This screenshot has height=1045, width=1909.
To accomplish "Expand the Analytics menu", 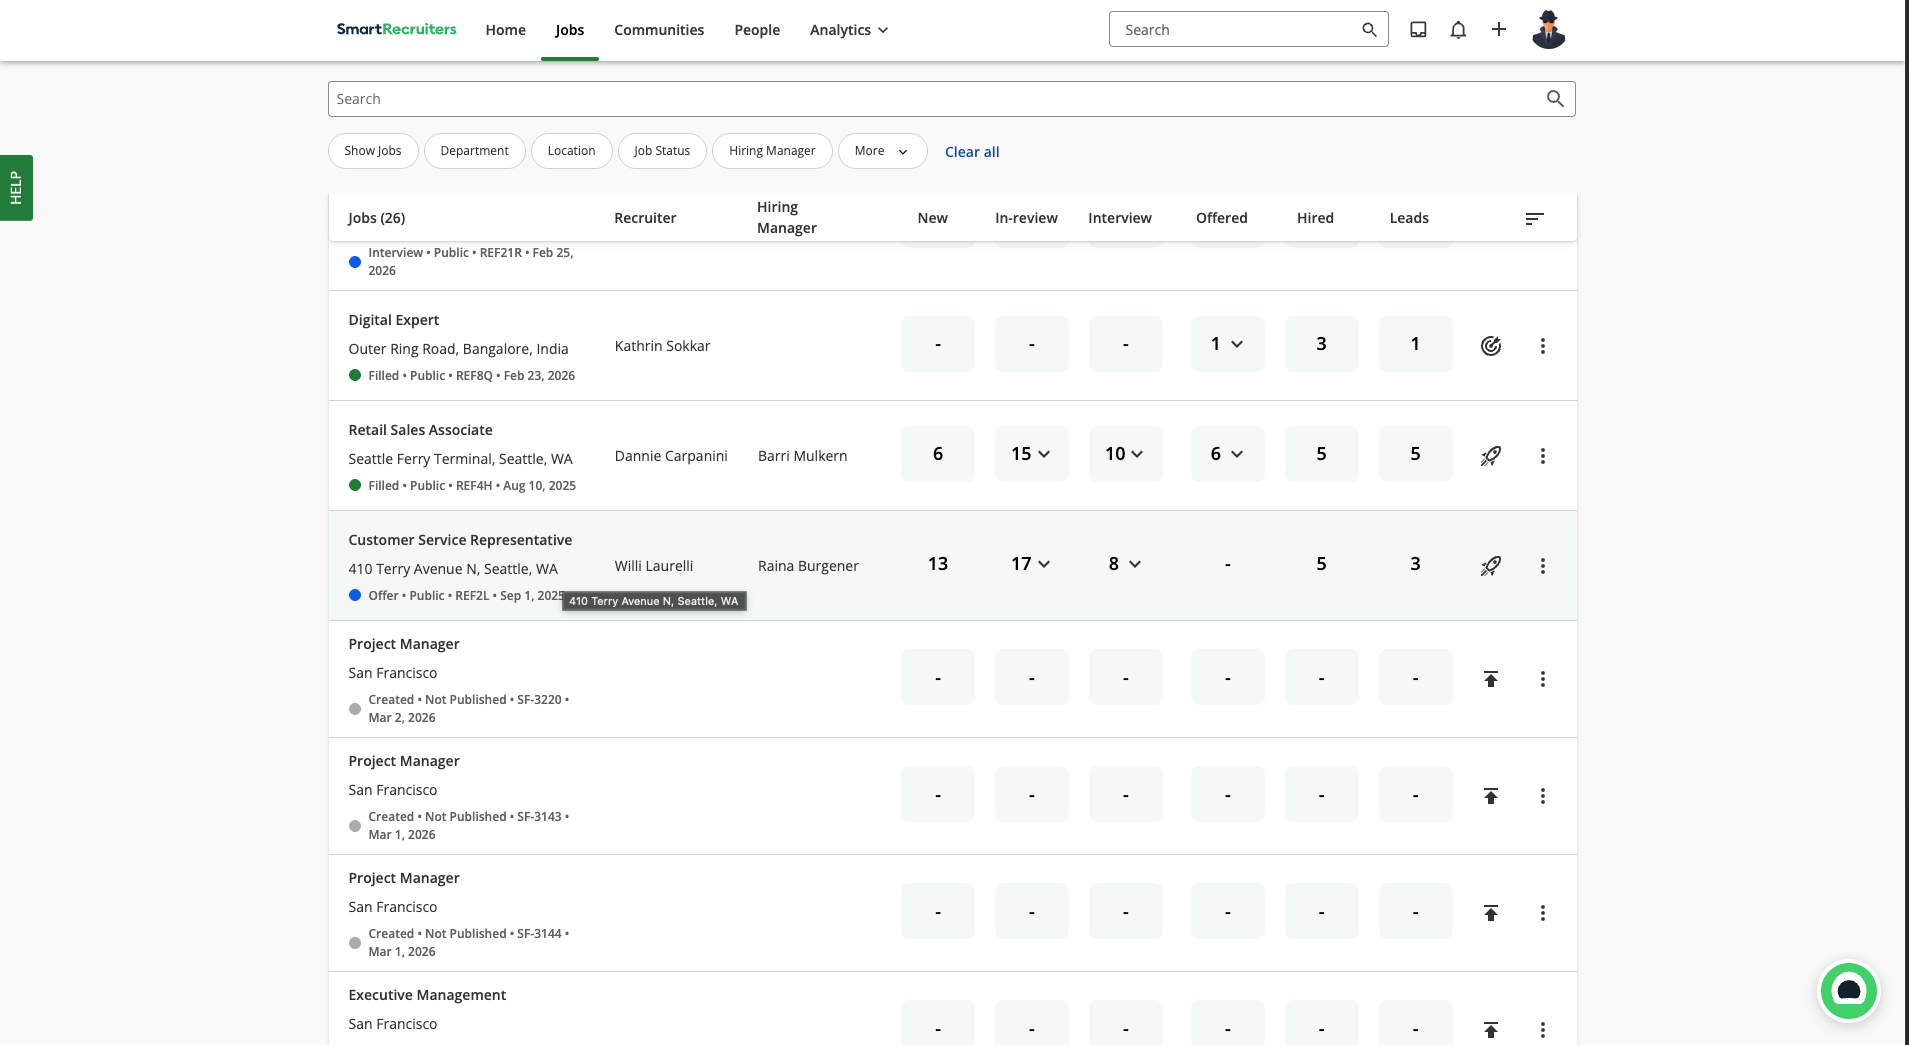I will [x=848, y=30].
